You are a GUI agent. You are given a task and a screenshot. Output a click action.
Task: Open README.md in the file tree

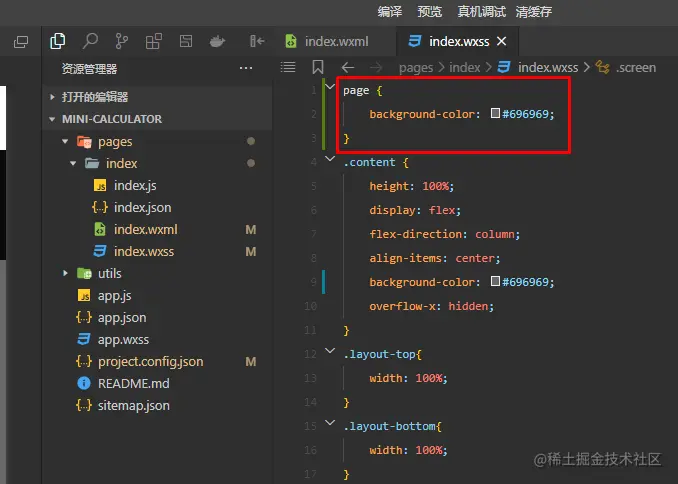(x=133, y=384)
